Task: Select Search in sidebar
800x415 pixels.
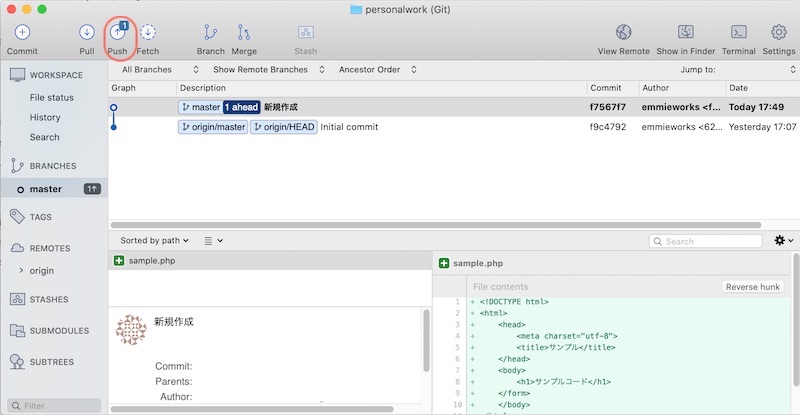Action: (x=44, y=137)
